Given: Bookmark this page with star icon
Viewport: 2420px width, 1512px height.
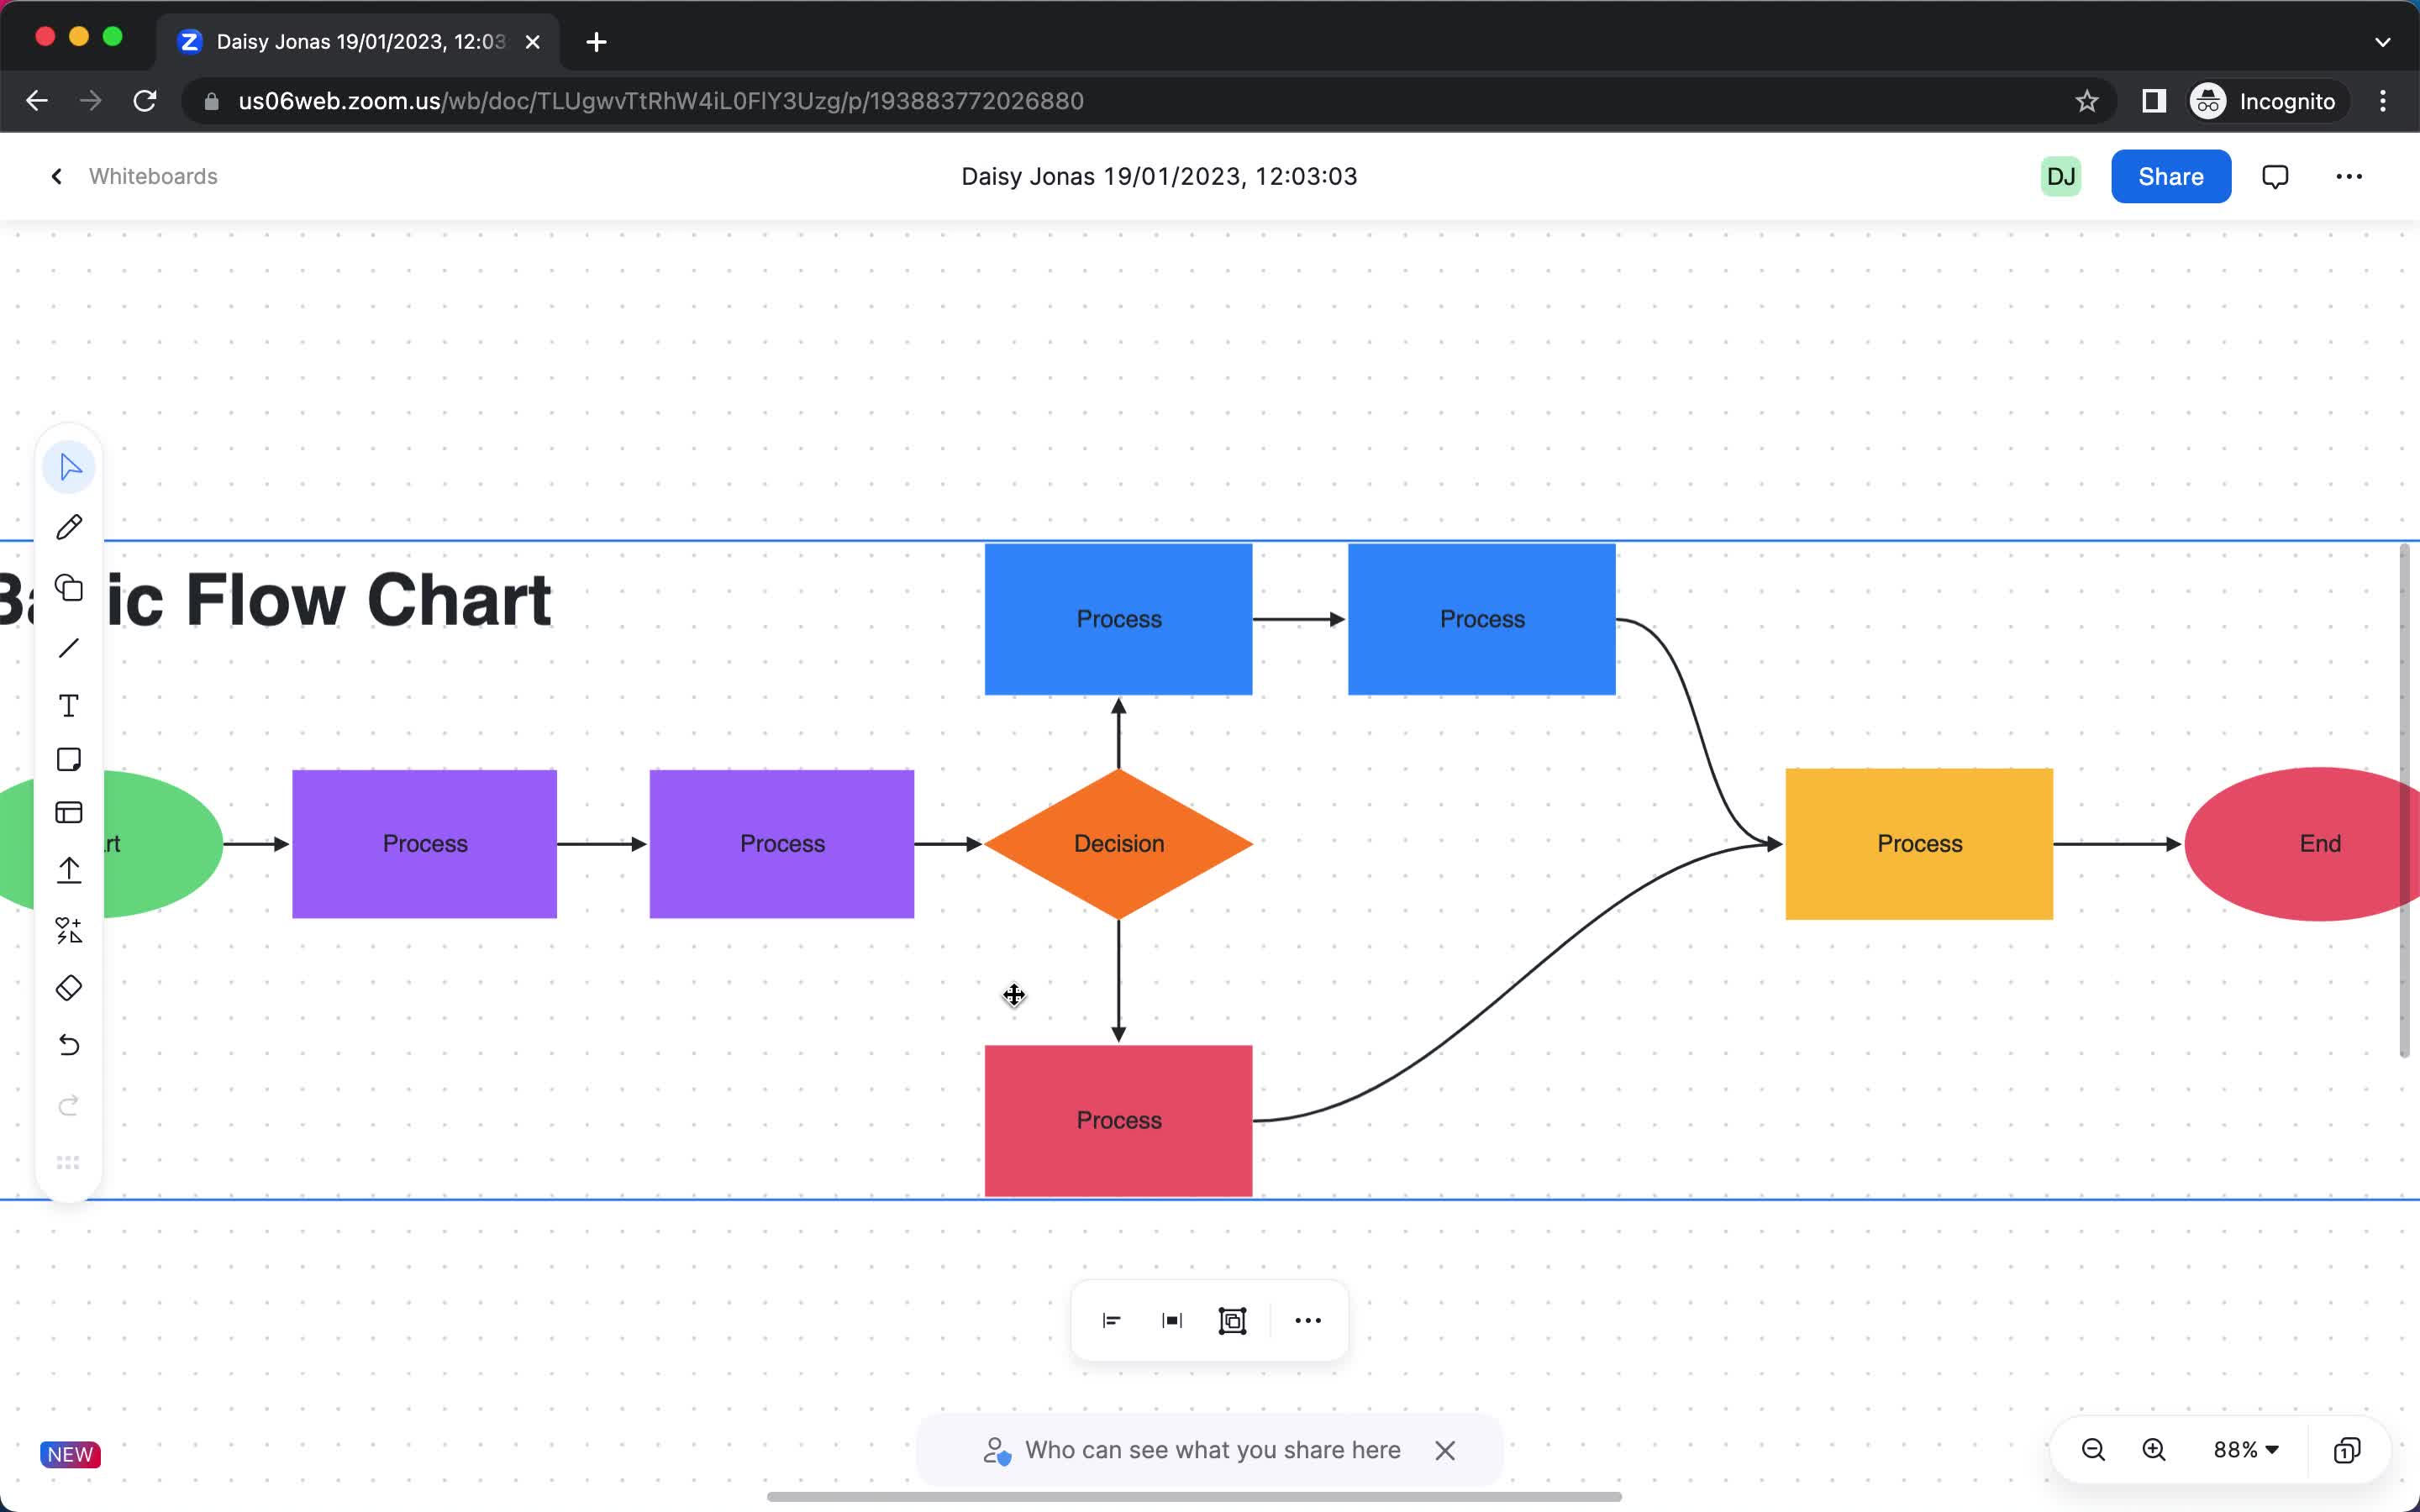Looking at the screenshot, I should [x=2087, y=101].
